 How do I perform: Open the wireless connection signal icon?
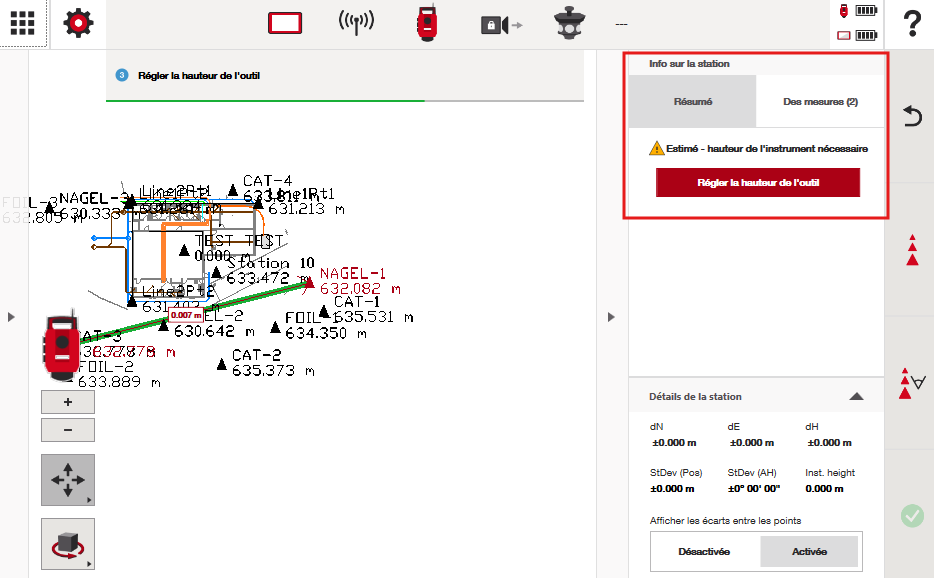pos(357,24)
